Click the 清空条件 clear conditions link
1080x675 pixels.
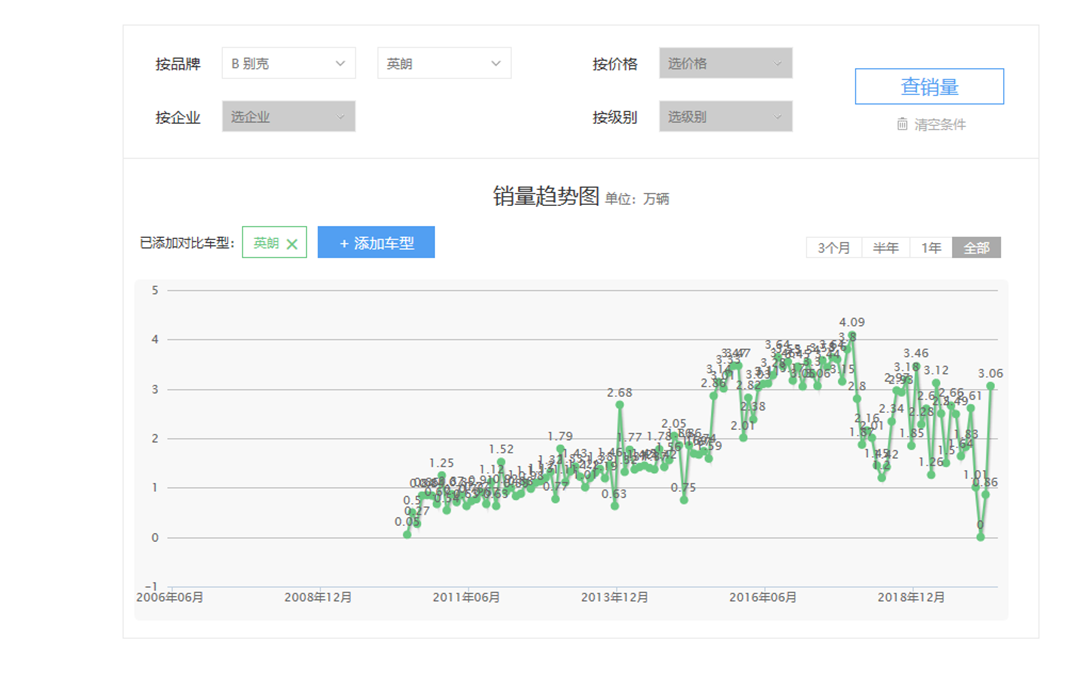(940, 125)
